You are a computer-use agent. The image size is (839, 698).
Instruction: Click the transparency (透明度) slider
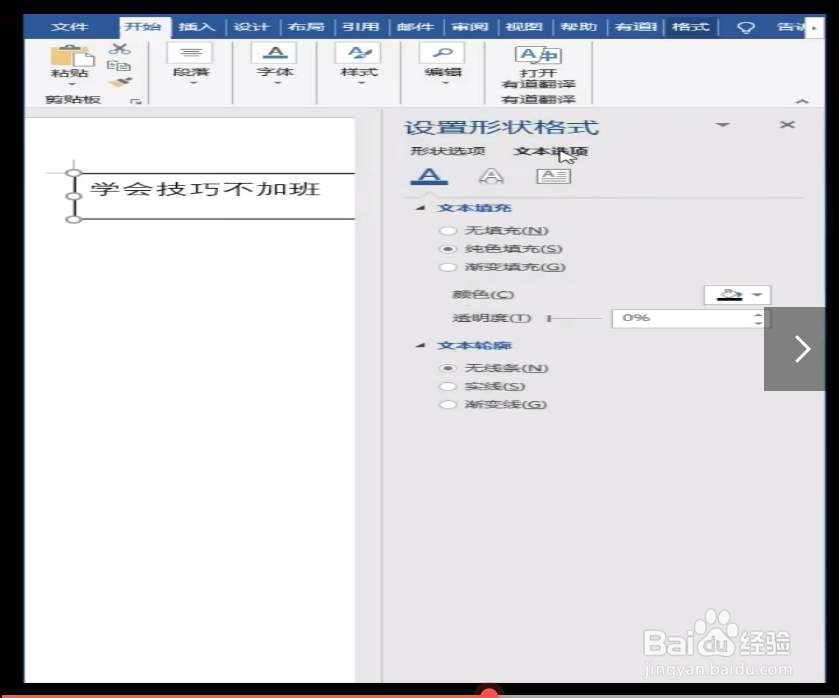click(575, 318)
